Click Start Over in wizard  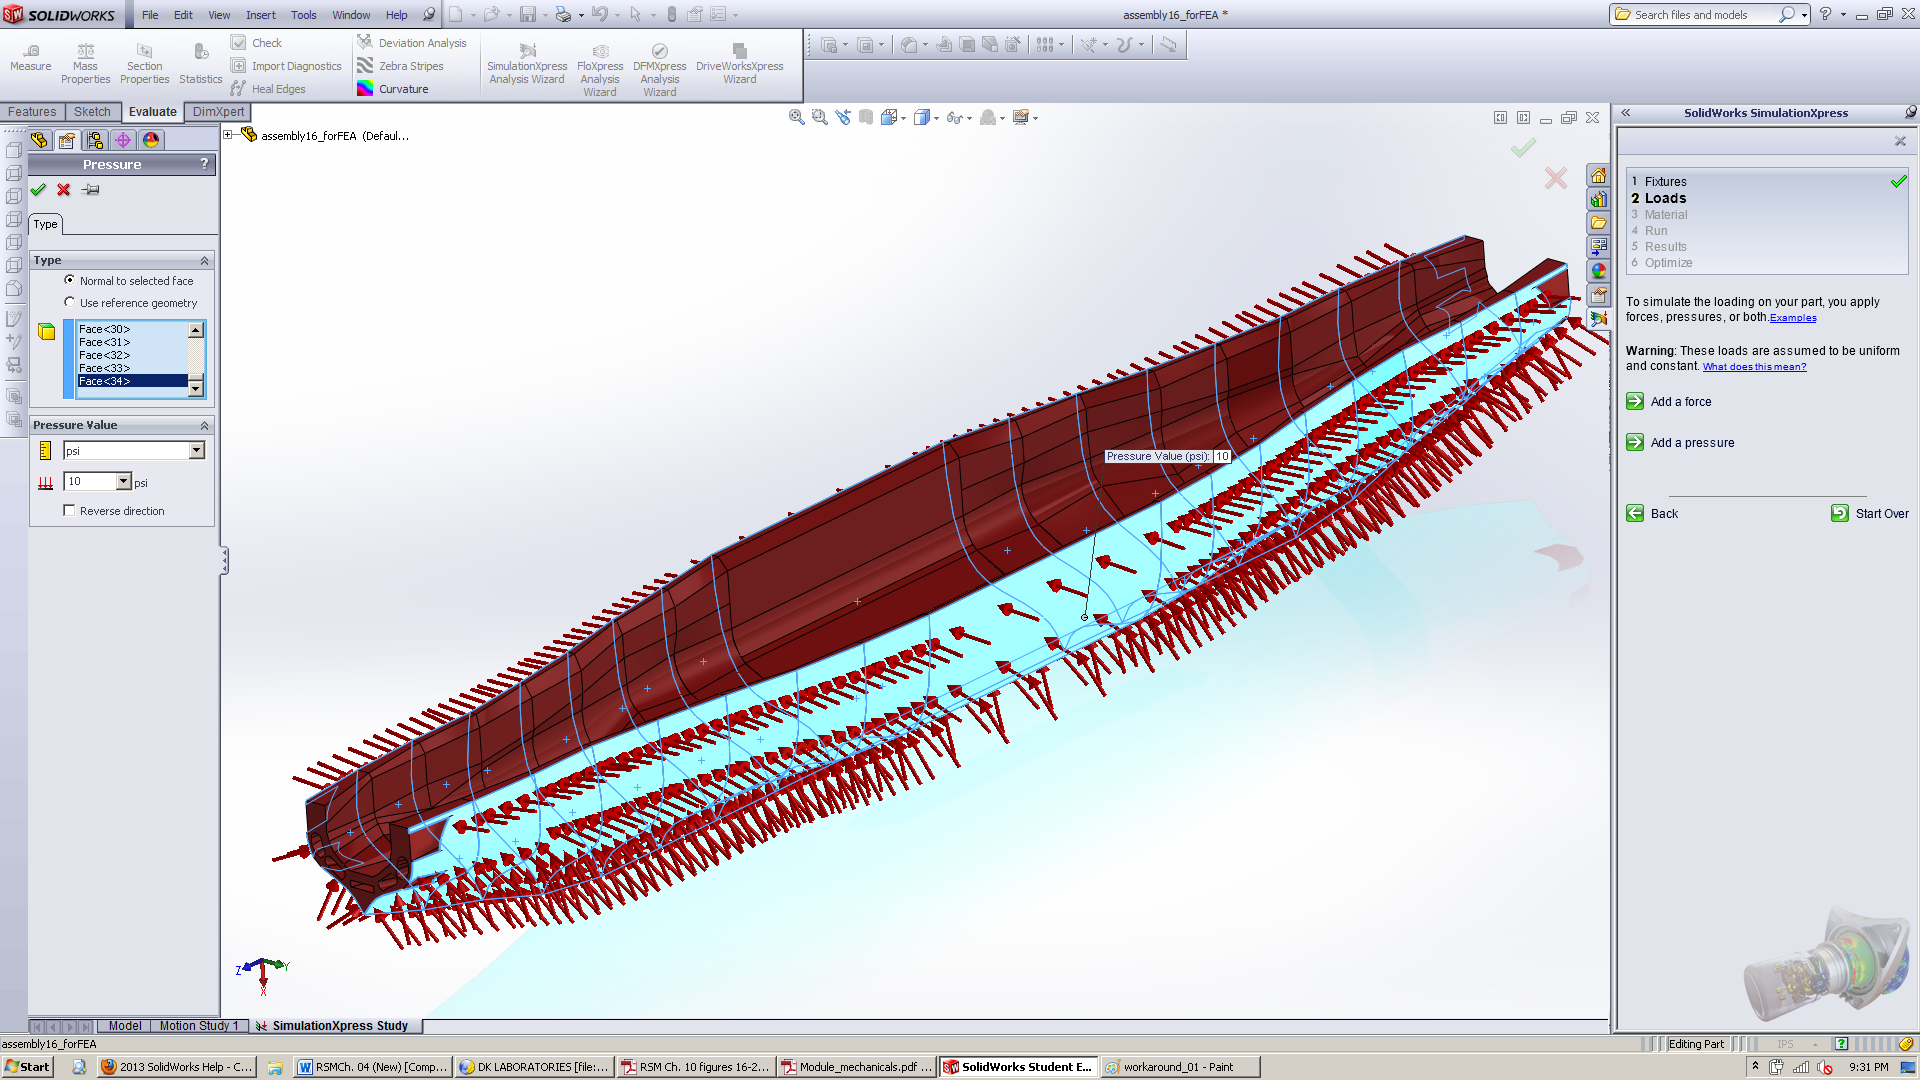(x=1869, y=514)
